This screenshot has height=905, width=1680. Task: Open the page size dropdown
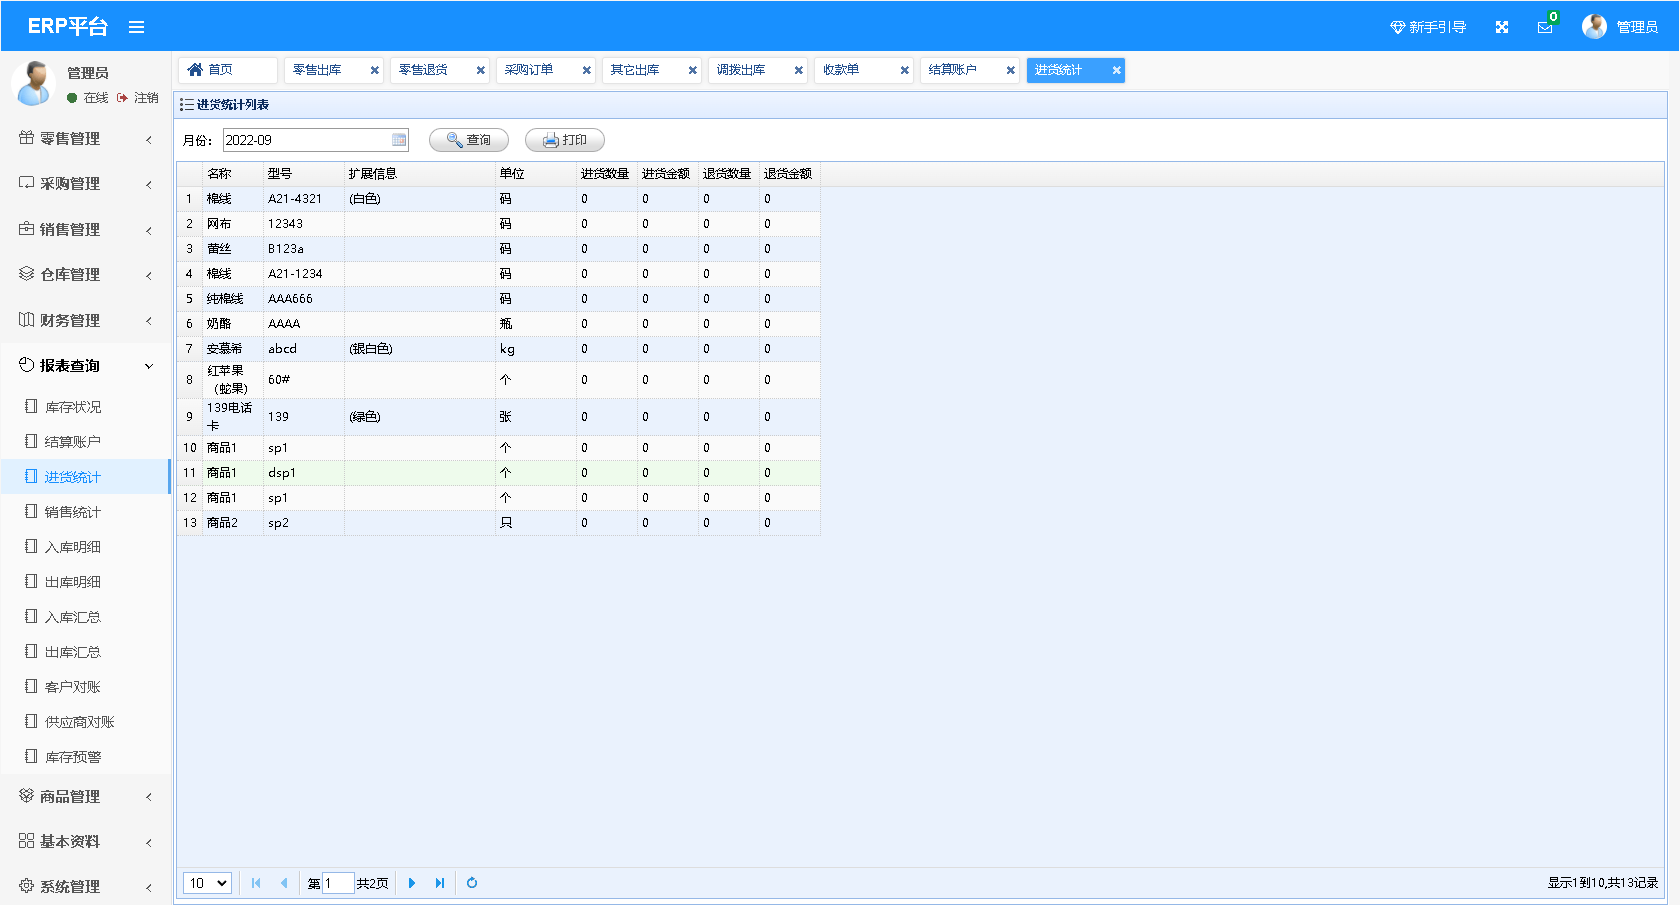tap(208, 883)
